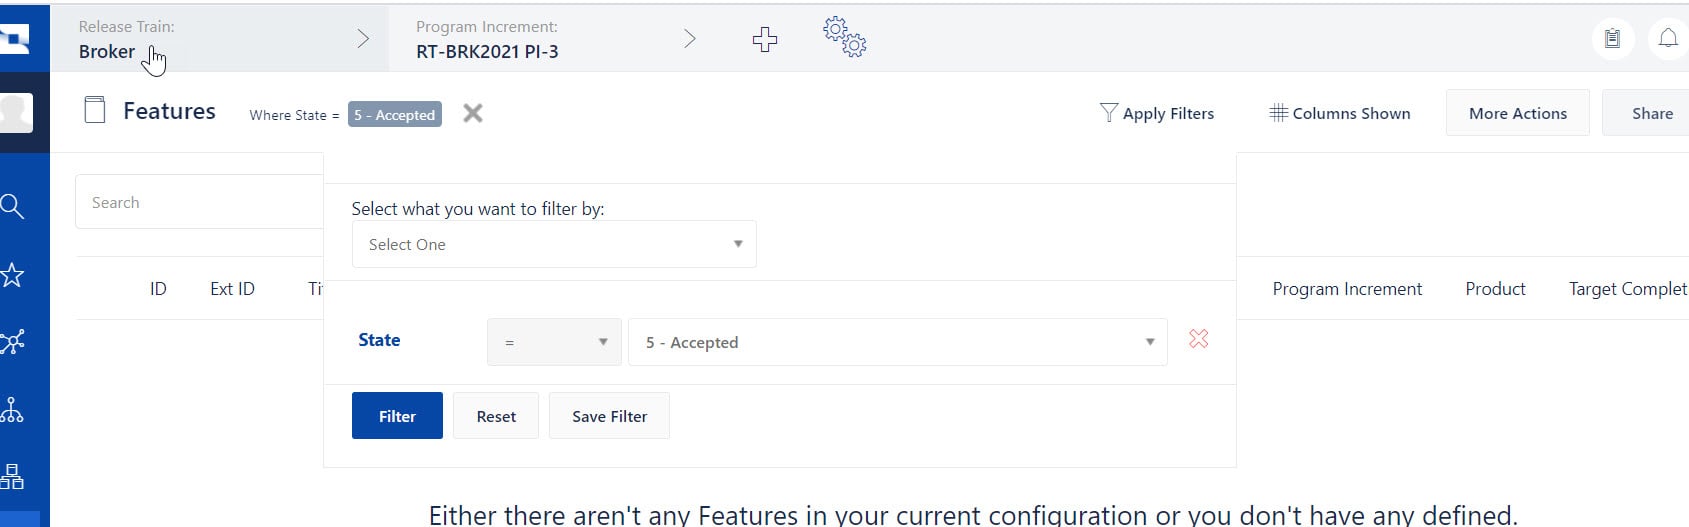Click the plus add icon in header
1689x527 pixels.
765,39
